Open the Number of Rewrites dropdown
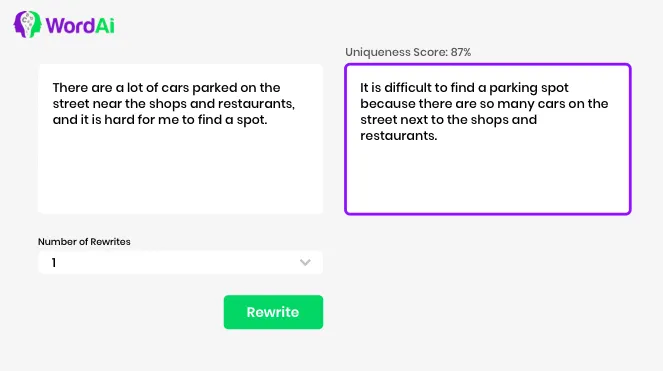Viewport: 663px width, 371px height. coord(181,263)
